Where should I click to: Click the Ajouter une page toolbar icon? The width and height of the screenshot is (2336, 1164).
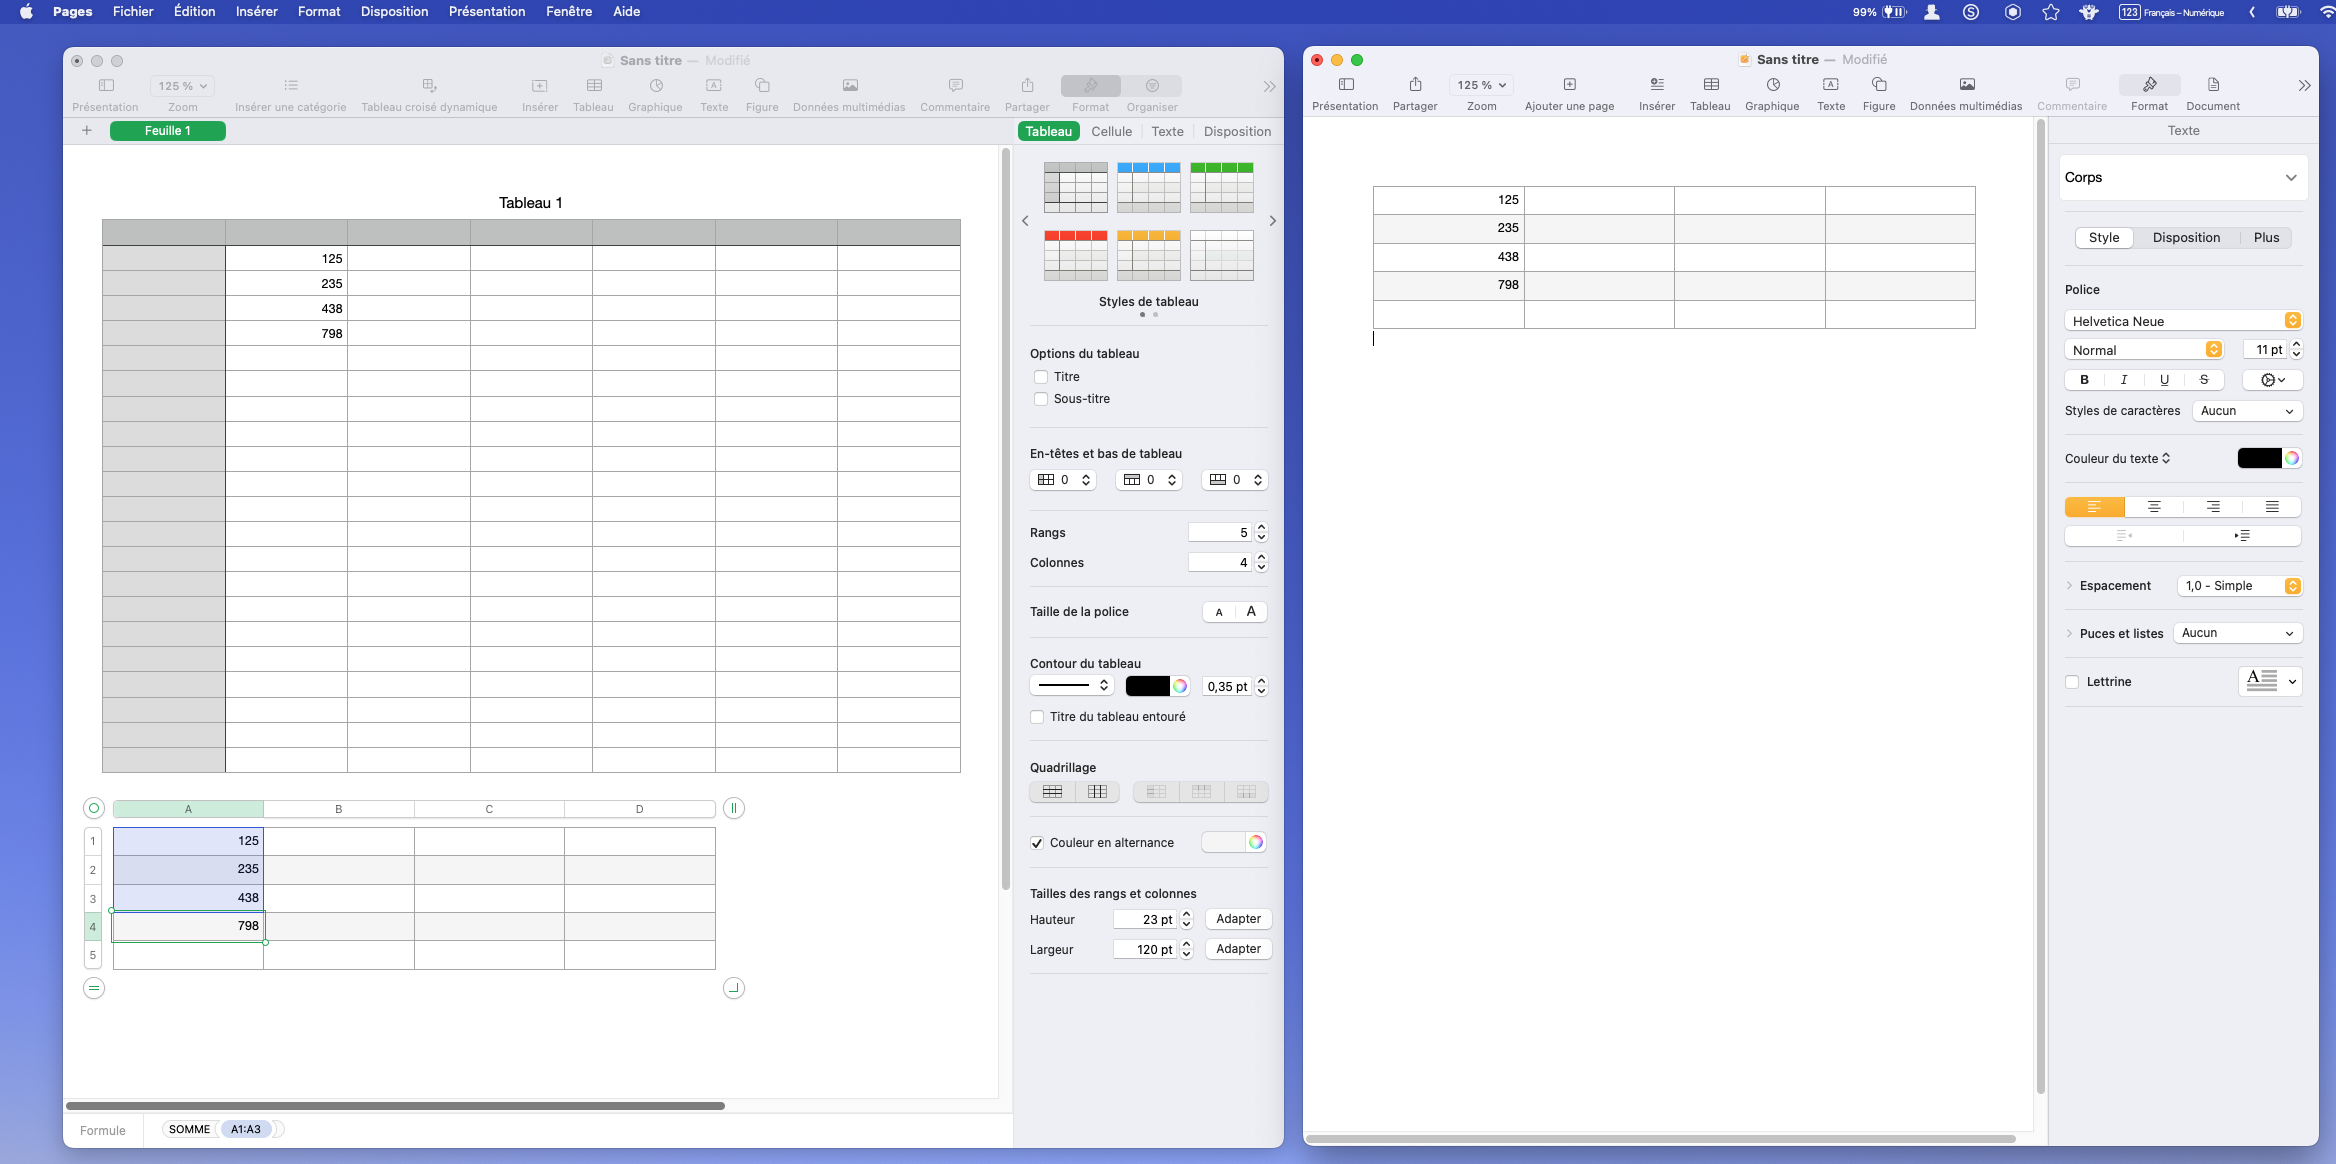(x=1569, y=85)
